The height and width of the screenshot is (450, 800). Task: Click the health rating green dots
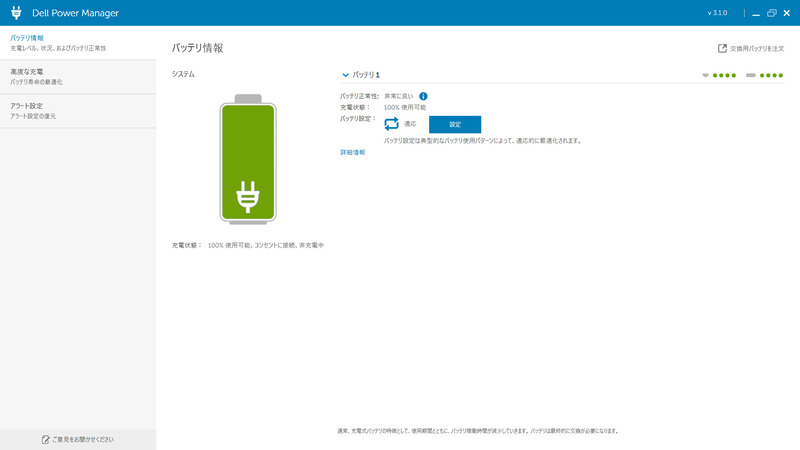(x=724, y=76)
